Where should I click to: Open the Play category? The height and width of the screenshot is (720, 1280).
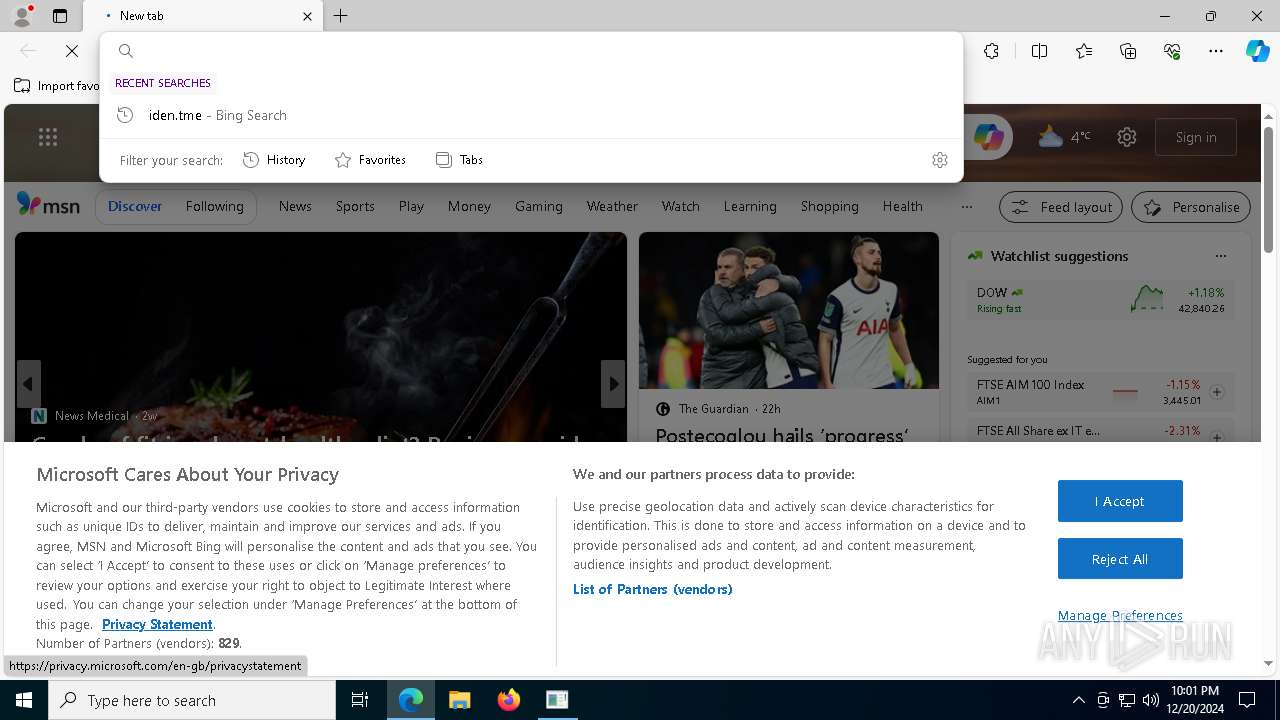tap(411, 206)
